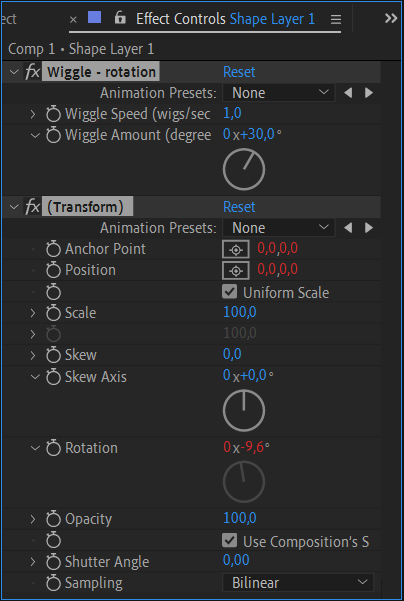Open the Sampling Bilinear dropdown

coord(298,583)
